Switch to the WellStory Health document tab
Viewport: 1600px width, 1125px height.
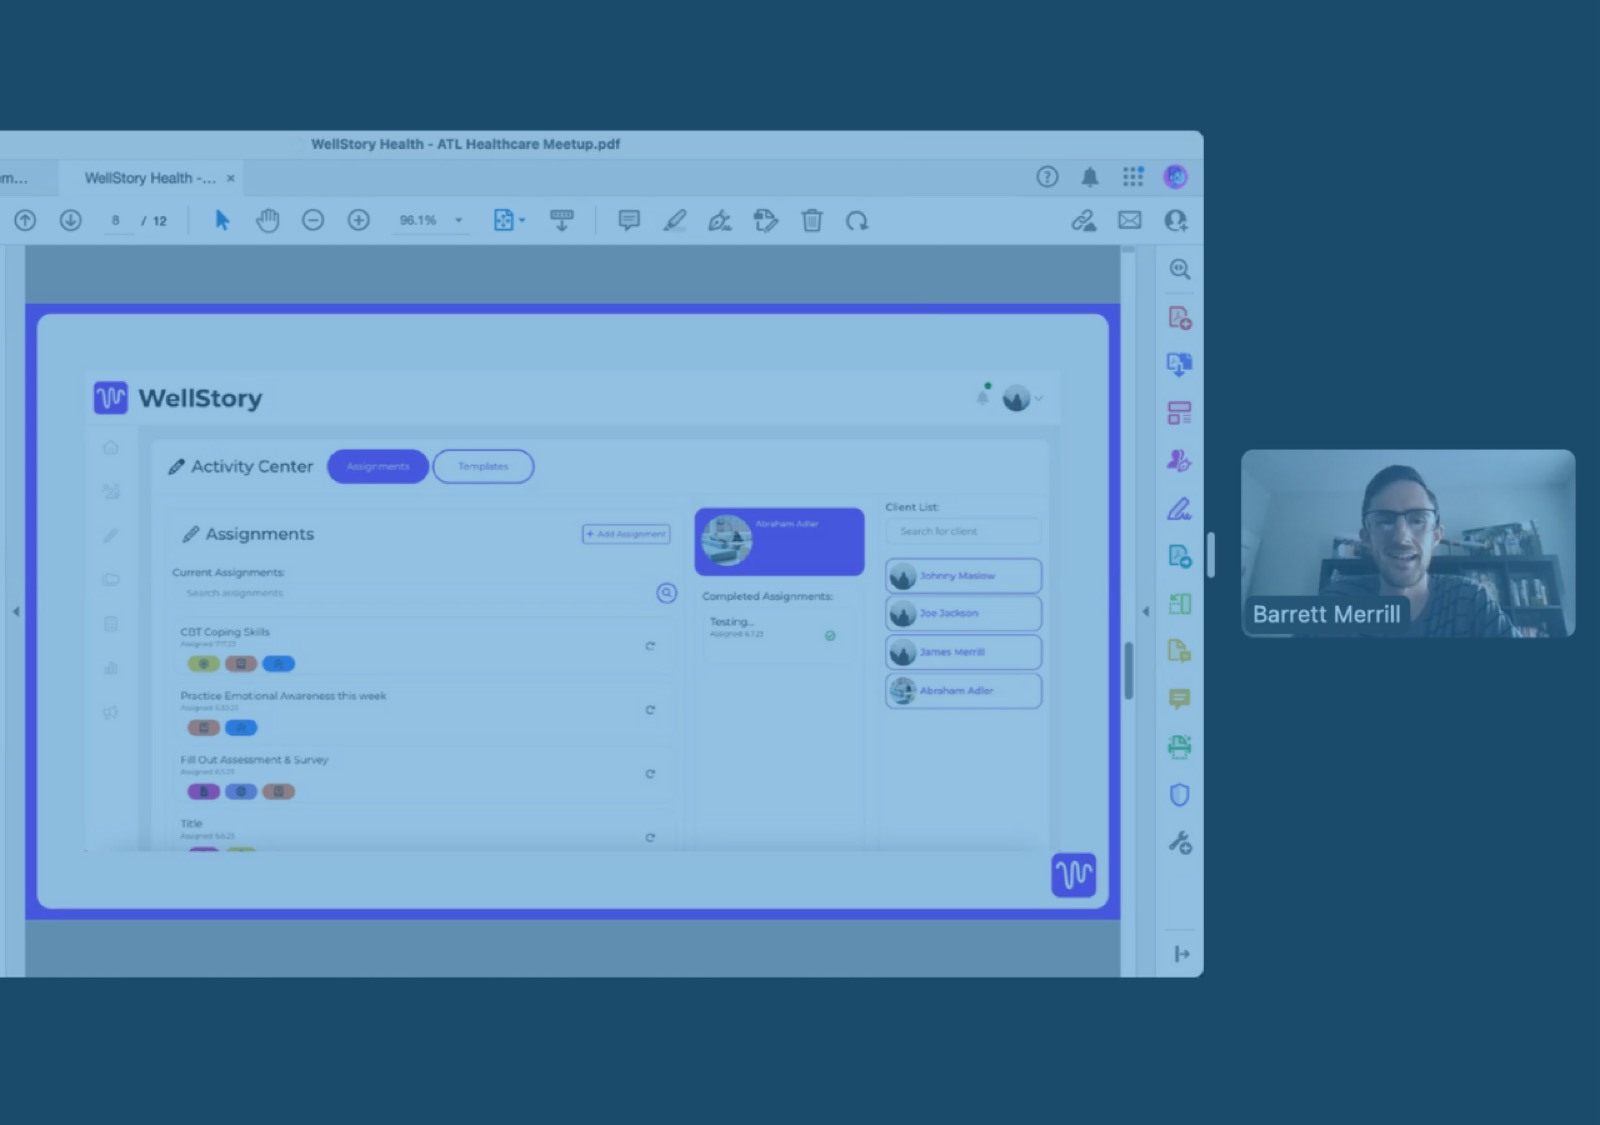coord(150,178)
